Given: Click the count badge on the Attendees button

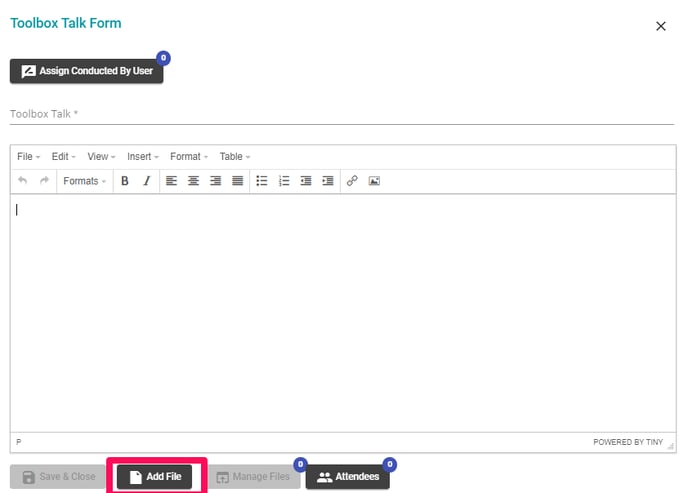Looking at the screenshot, I should click(390, 464).
